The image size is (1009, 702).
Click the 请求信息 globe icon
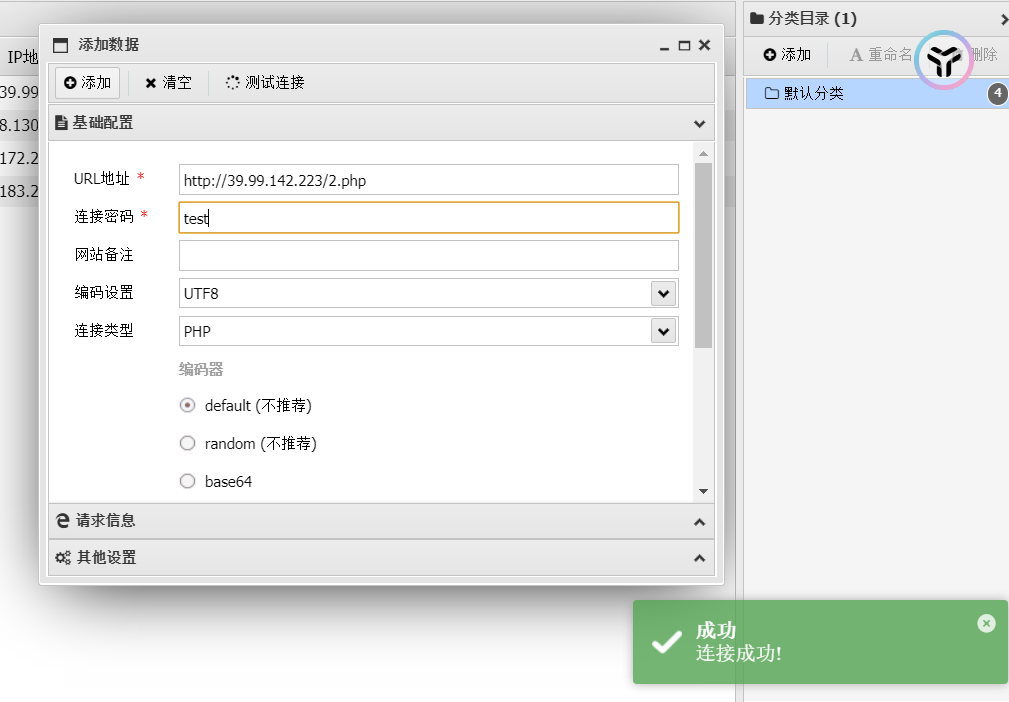tap(62, 521)
